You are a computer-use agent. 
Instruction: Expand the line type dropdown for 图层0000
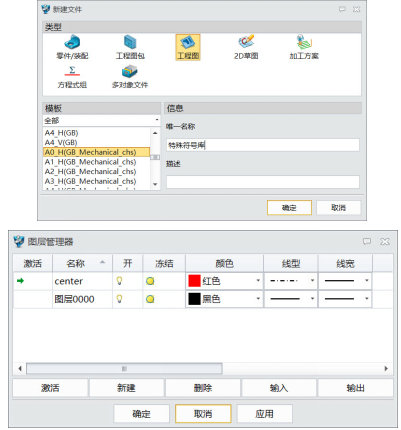(x=312, y=299)
